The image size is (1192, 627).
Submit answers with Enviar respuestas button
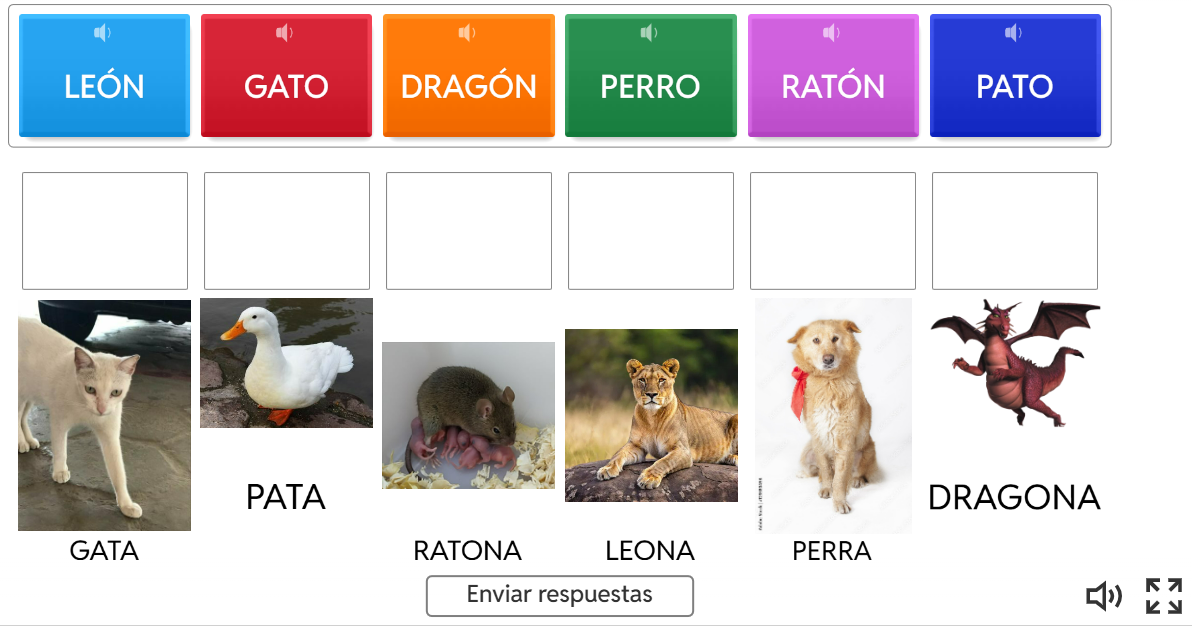[560, 595]
